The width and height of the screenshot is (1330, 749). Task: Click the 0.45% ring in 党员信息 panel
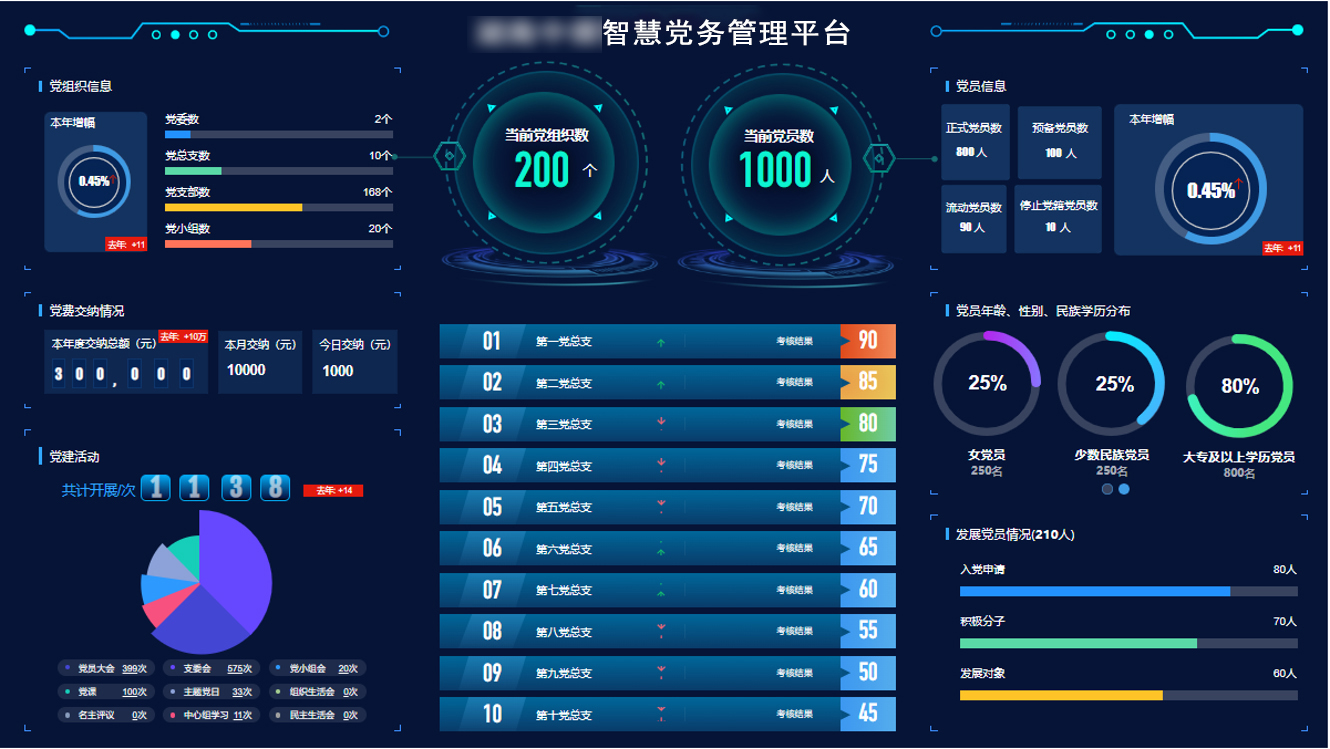(x=1209, y=190)
